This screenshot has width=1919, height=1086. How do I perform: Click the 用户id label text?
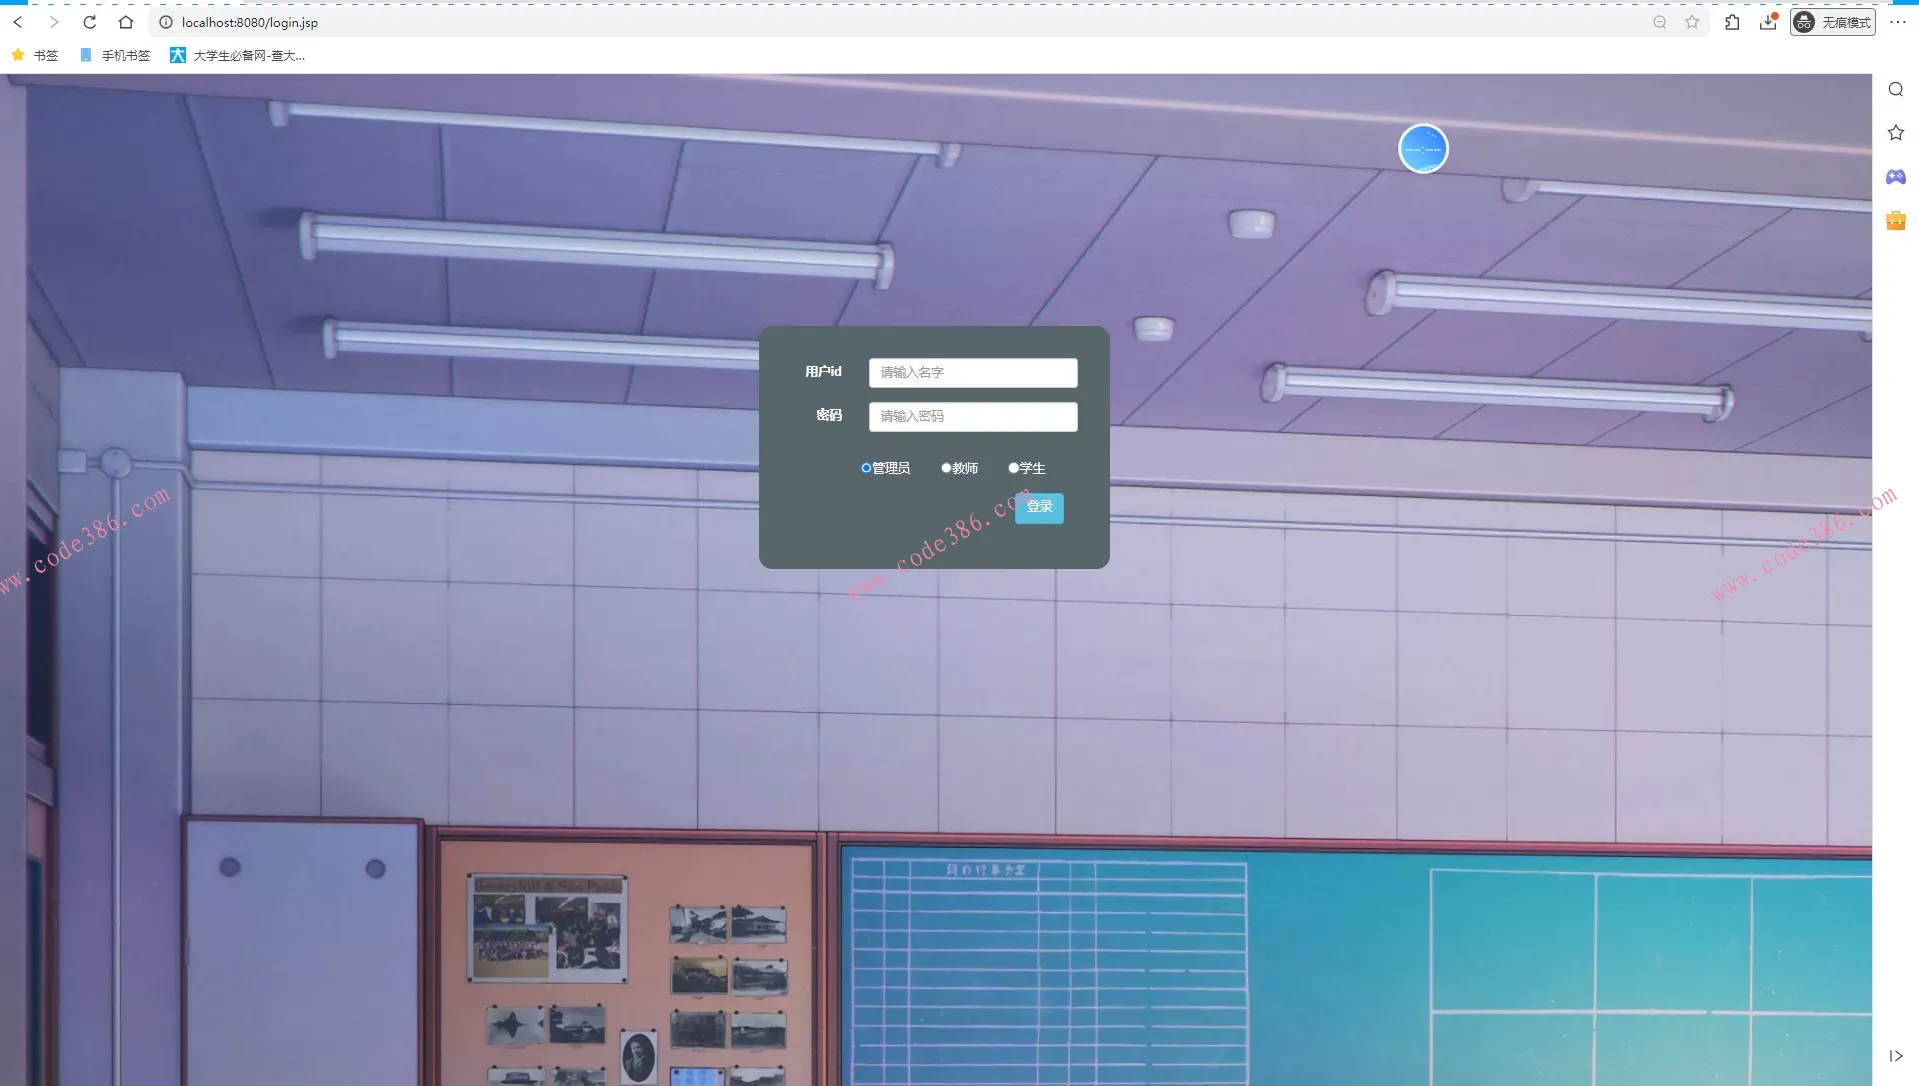pyautogui.click(x=823, y=372)
